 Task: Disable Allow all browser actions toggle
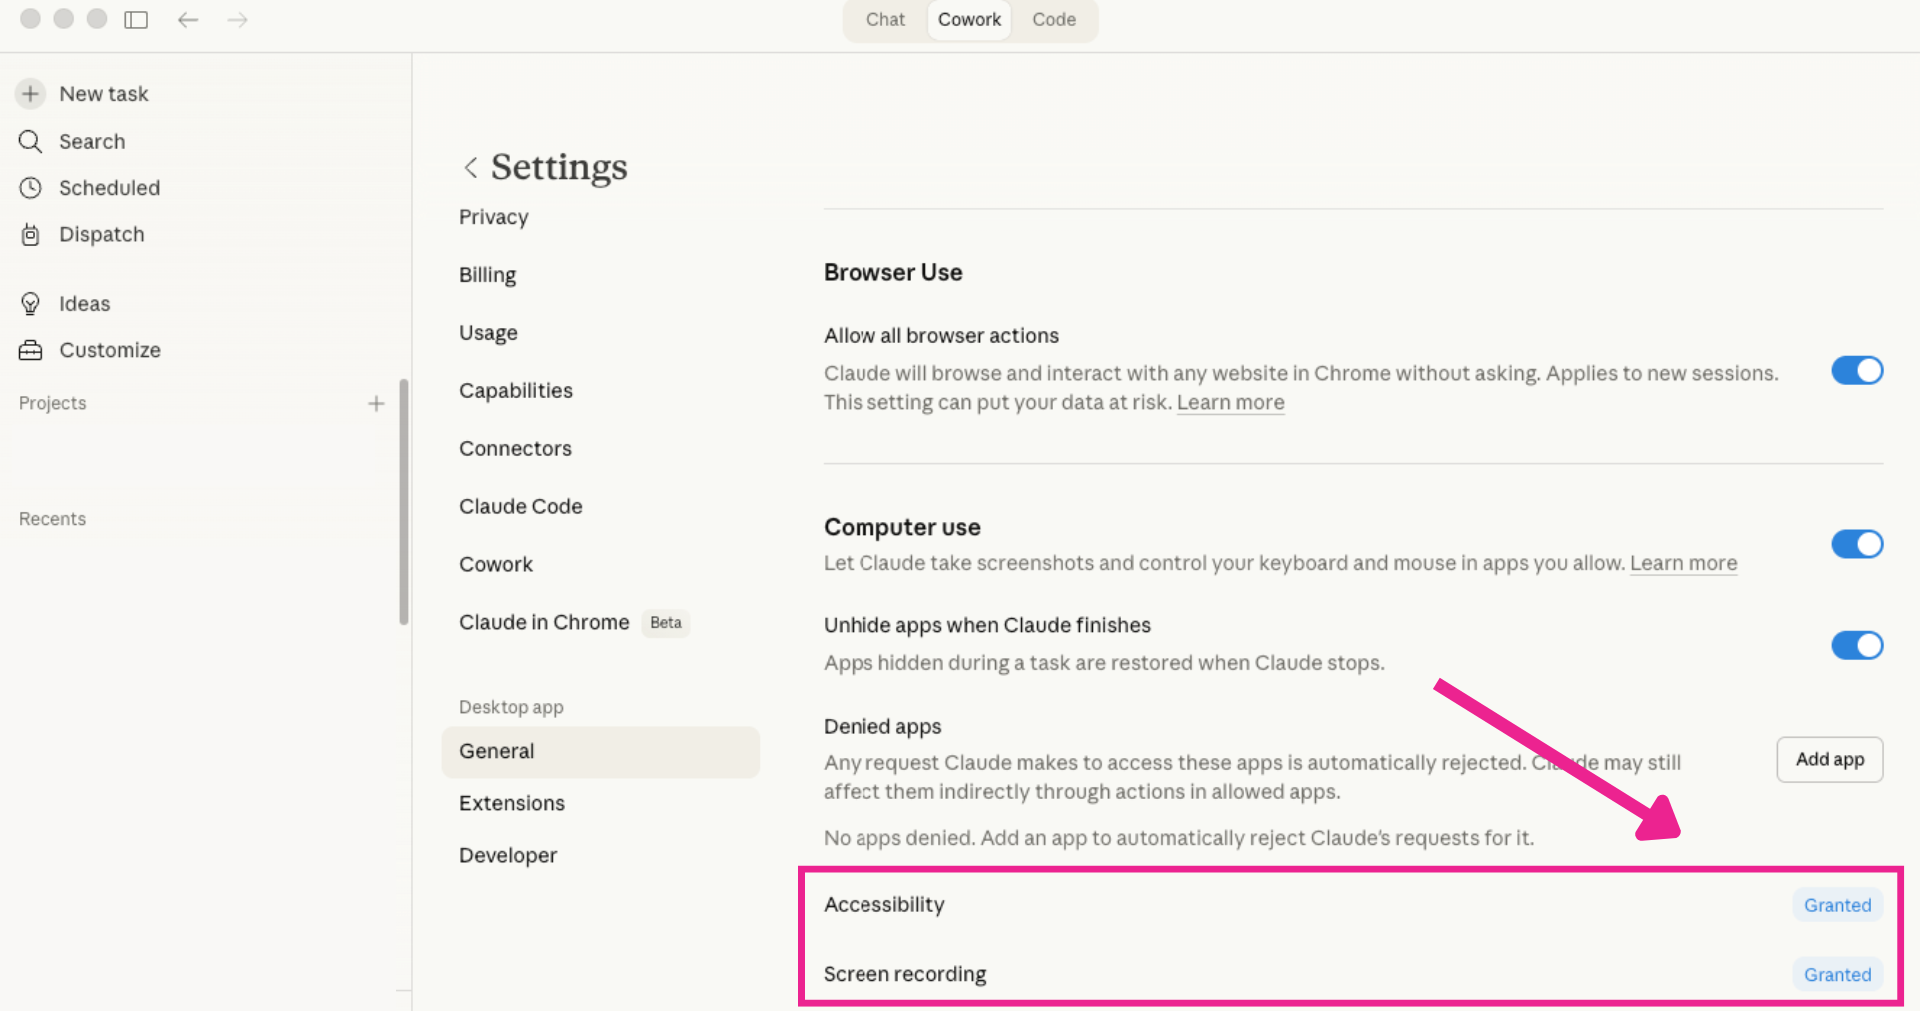coord(1856,371)
